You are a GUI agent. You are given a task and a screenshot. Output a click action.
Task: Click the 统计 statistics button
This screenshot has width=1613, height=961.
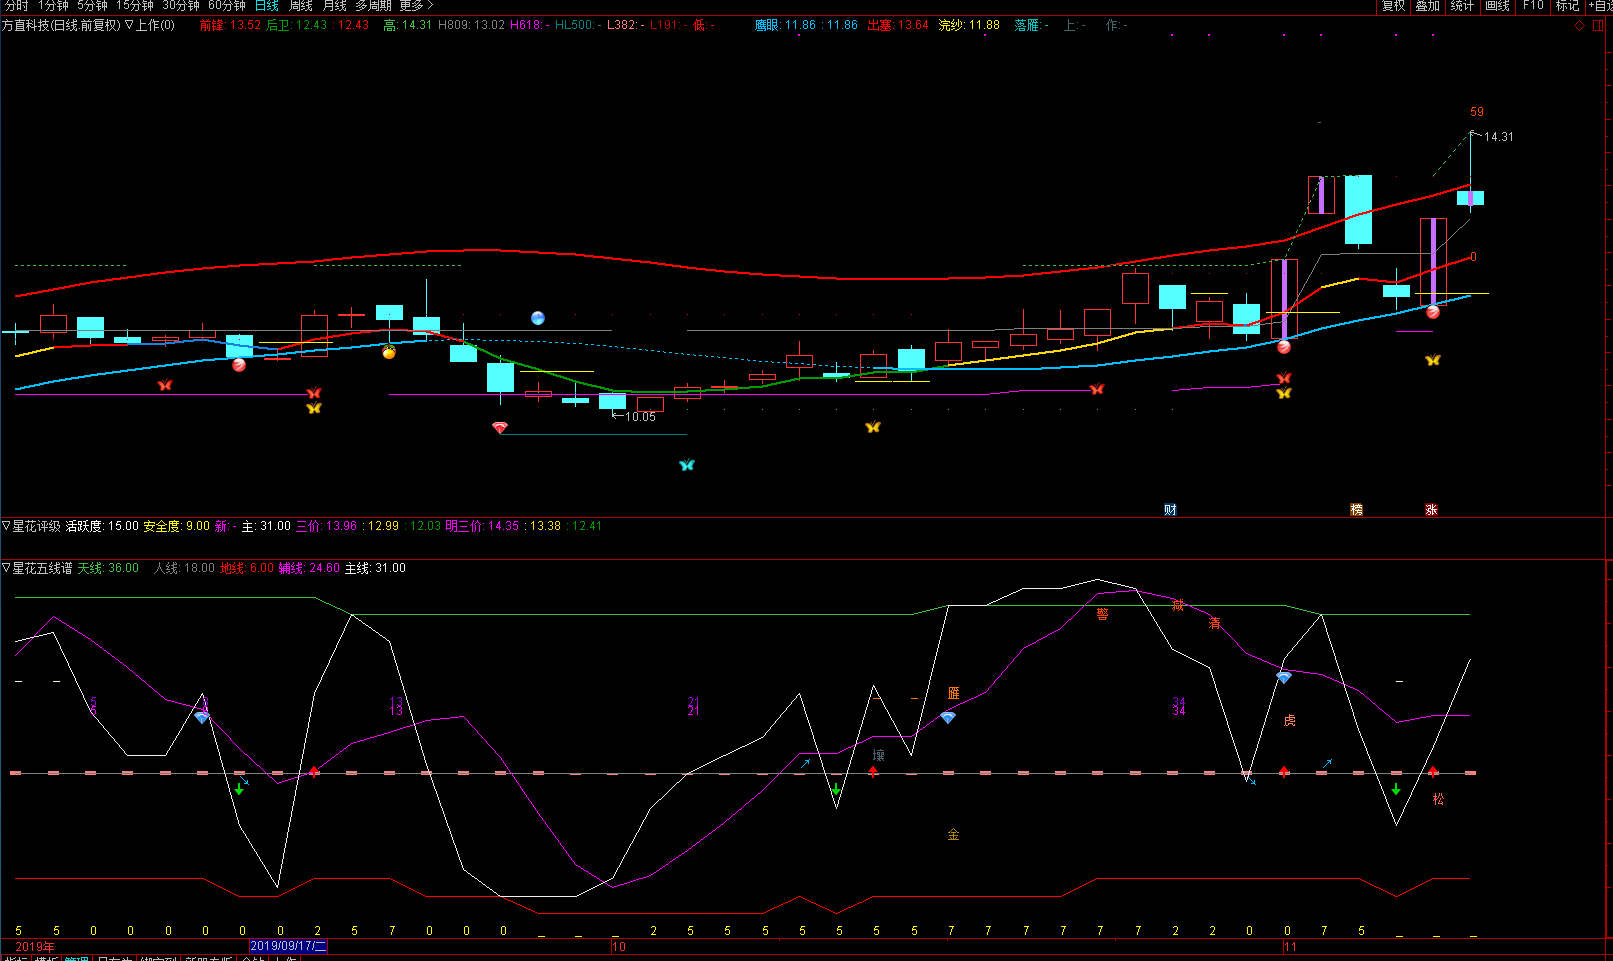click(1462, 6)
